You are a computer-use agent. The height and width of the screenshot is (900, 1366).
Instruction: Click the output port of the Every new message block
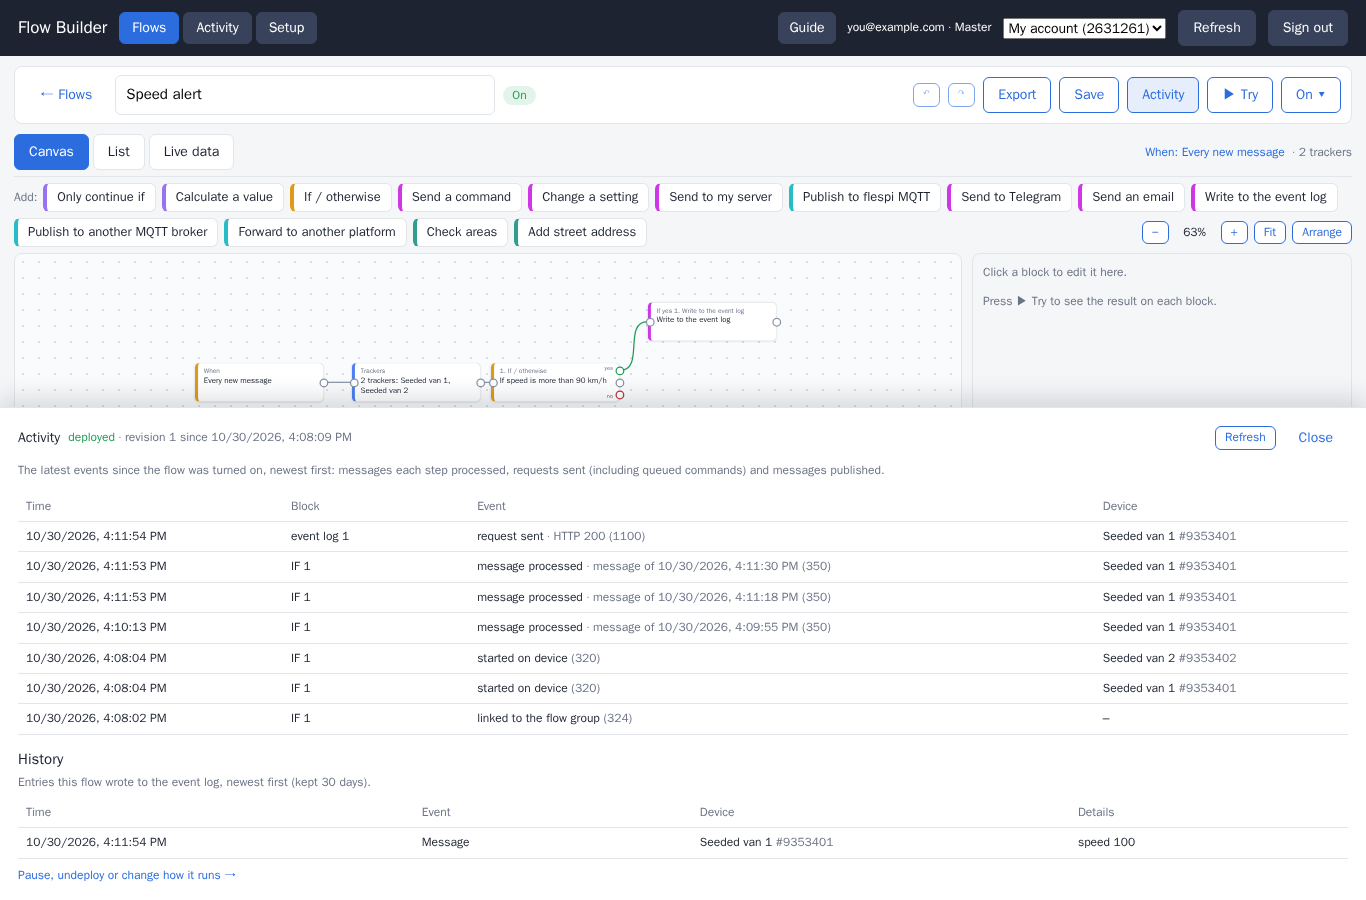point(323,383)
